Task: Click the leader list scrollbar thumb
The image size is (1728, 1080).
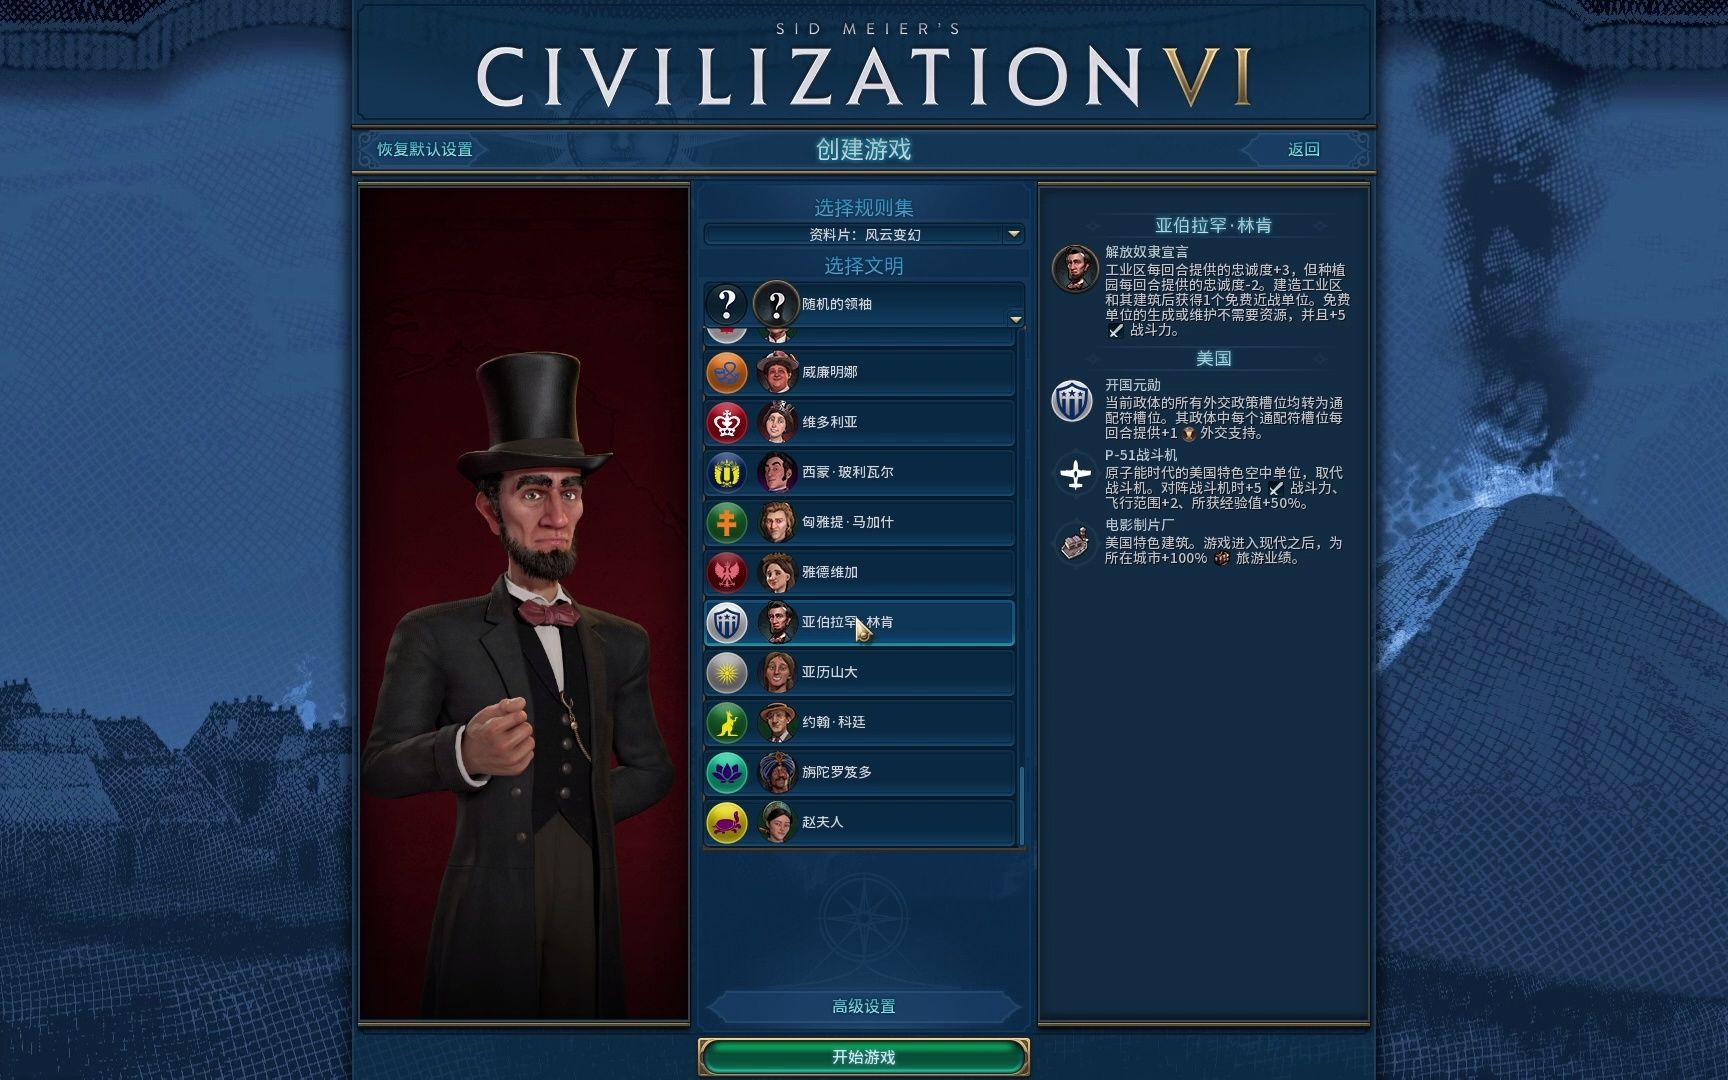Action: [x=1021, y=806]
